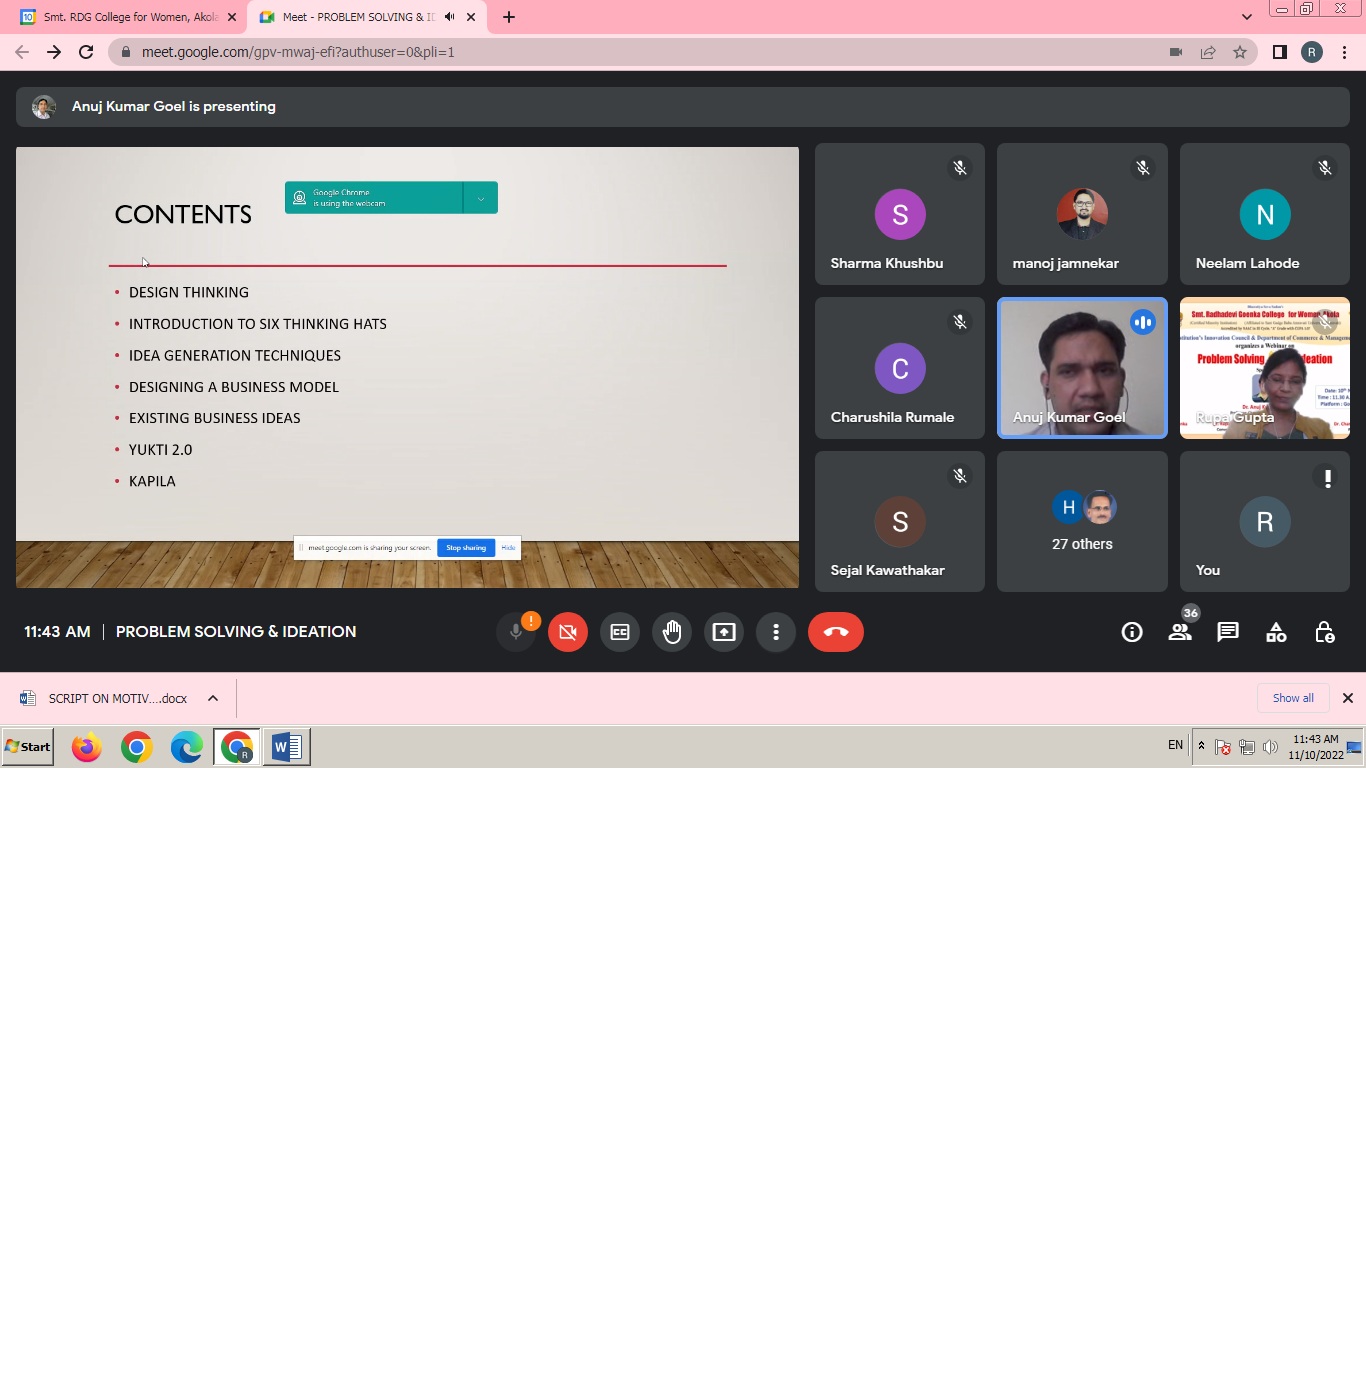
Task: Open a new browser tab
Action: tap(509, 17)
